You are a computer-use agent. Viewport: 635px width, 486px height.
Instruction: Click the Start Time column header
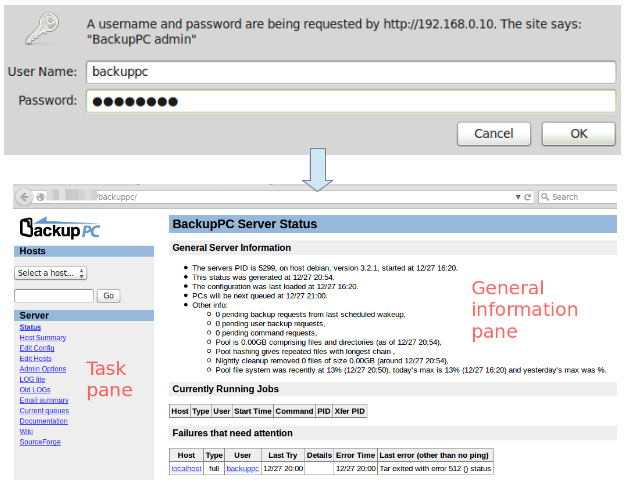click(x=253, y=411)
